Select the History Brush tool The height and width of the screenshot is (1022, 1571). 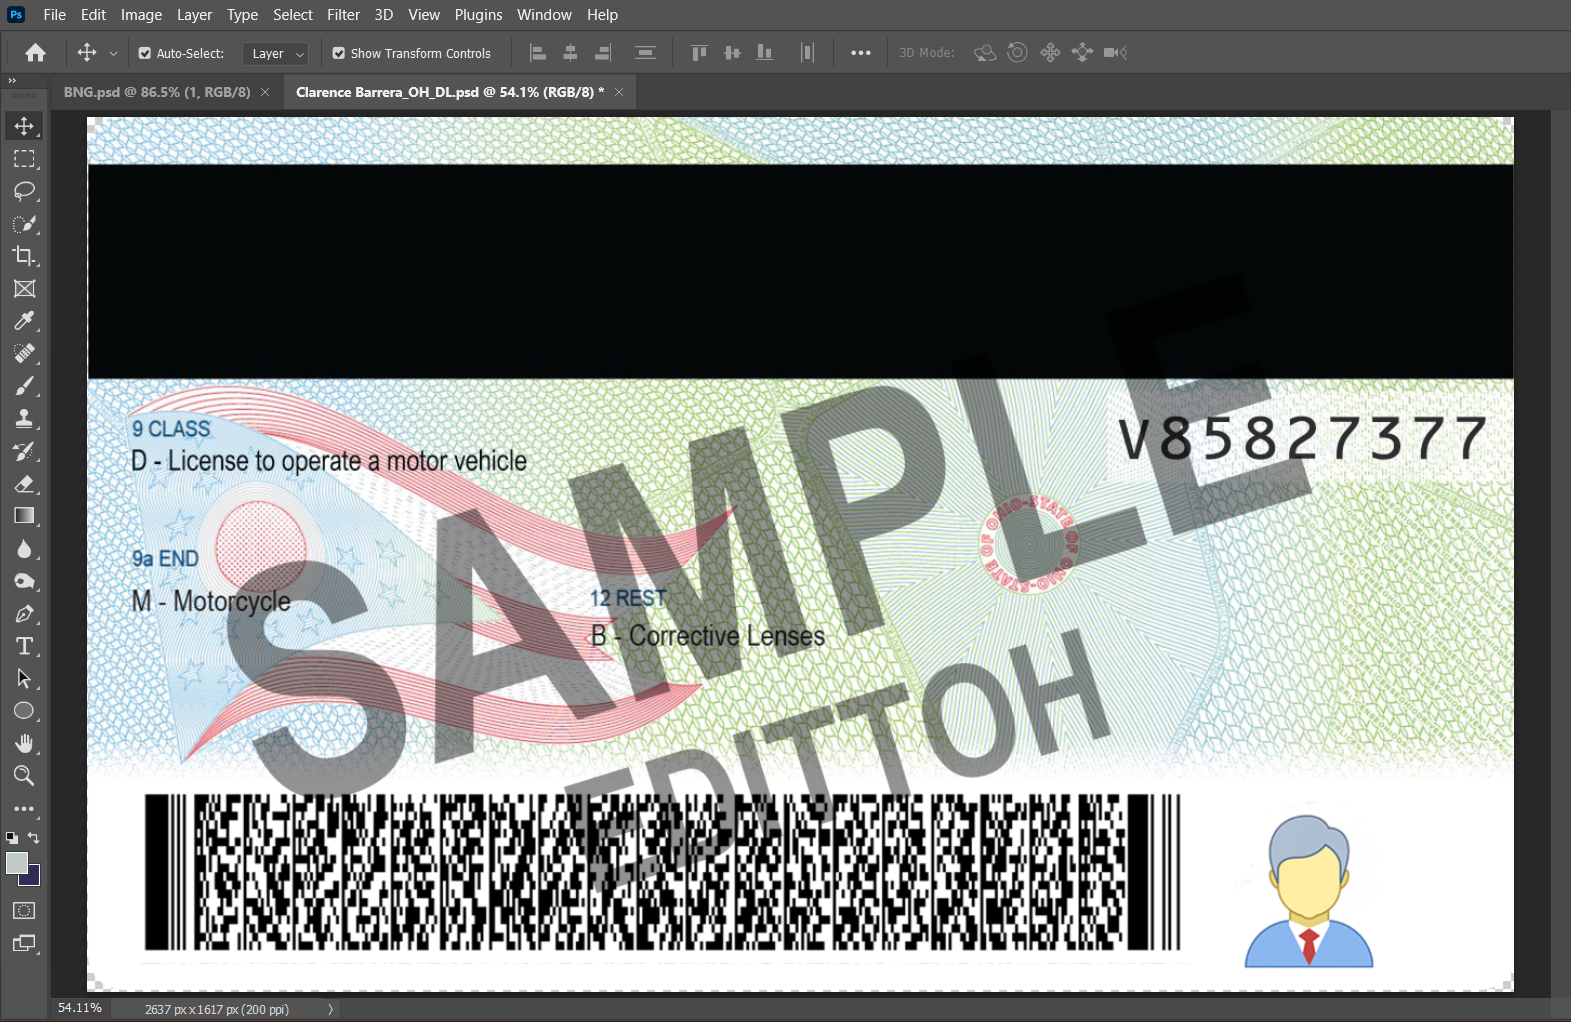click(24, 451)
